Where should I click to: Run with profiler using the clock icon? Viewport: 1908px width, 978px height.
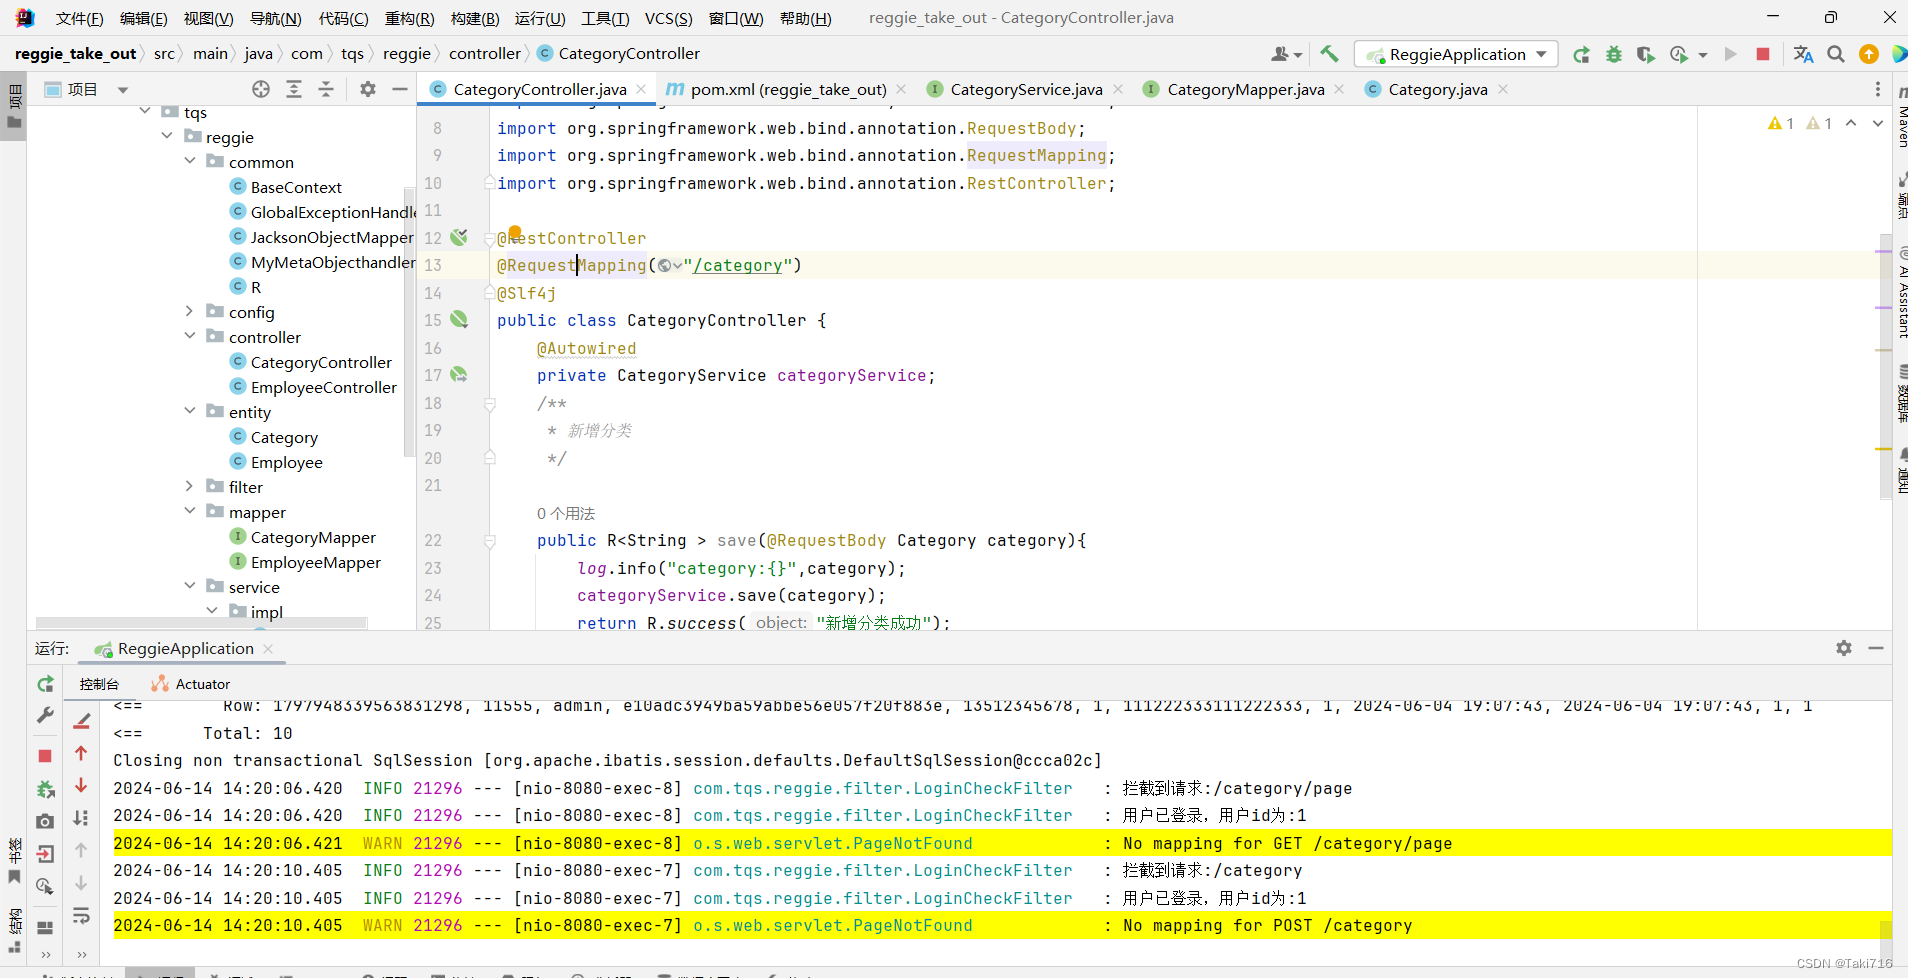[x=1679, y=54]
